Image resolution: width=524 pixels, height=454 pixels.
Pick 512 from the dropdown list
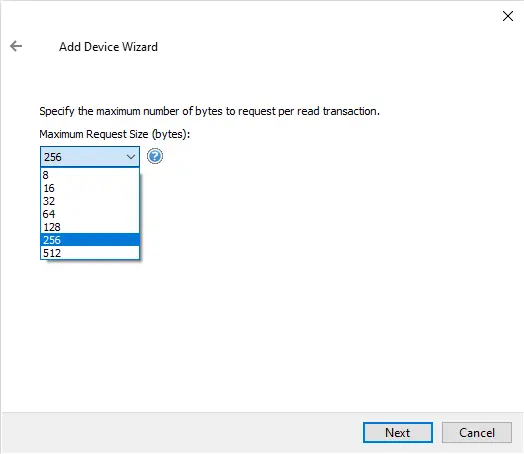(x=90, y=253)
